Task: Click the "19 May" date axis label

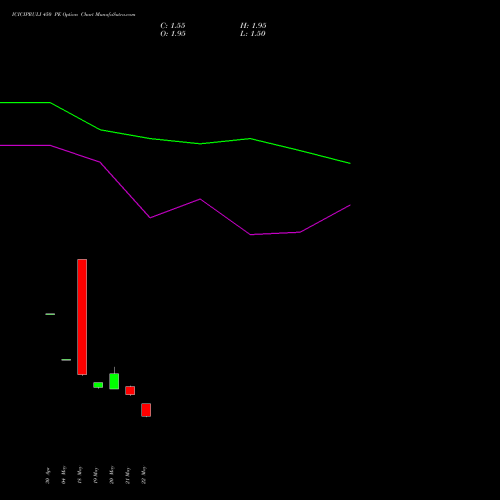Action: click(96, 475)
